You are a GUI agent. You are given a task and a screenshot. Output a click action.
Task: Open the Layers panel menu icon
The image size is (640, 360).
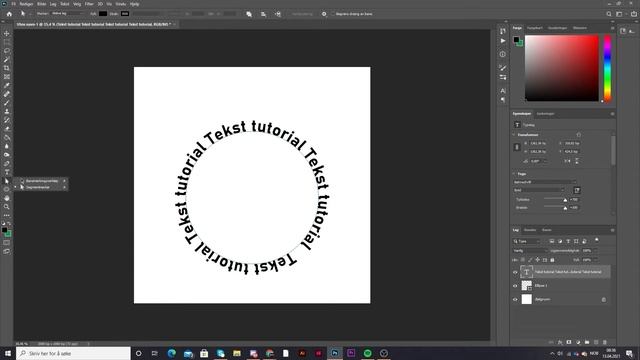pos(612,230)
